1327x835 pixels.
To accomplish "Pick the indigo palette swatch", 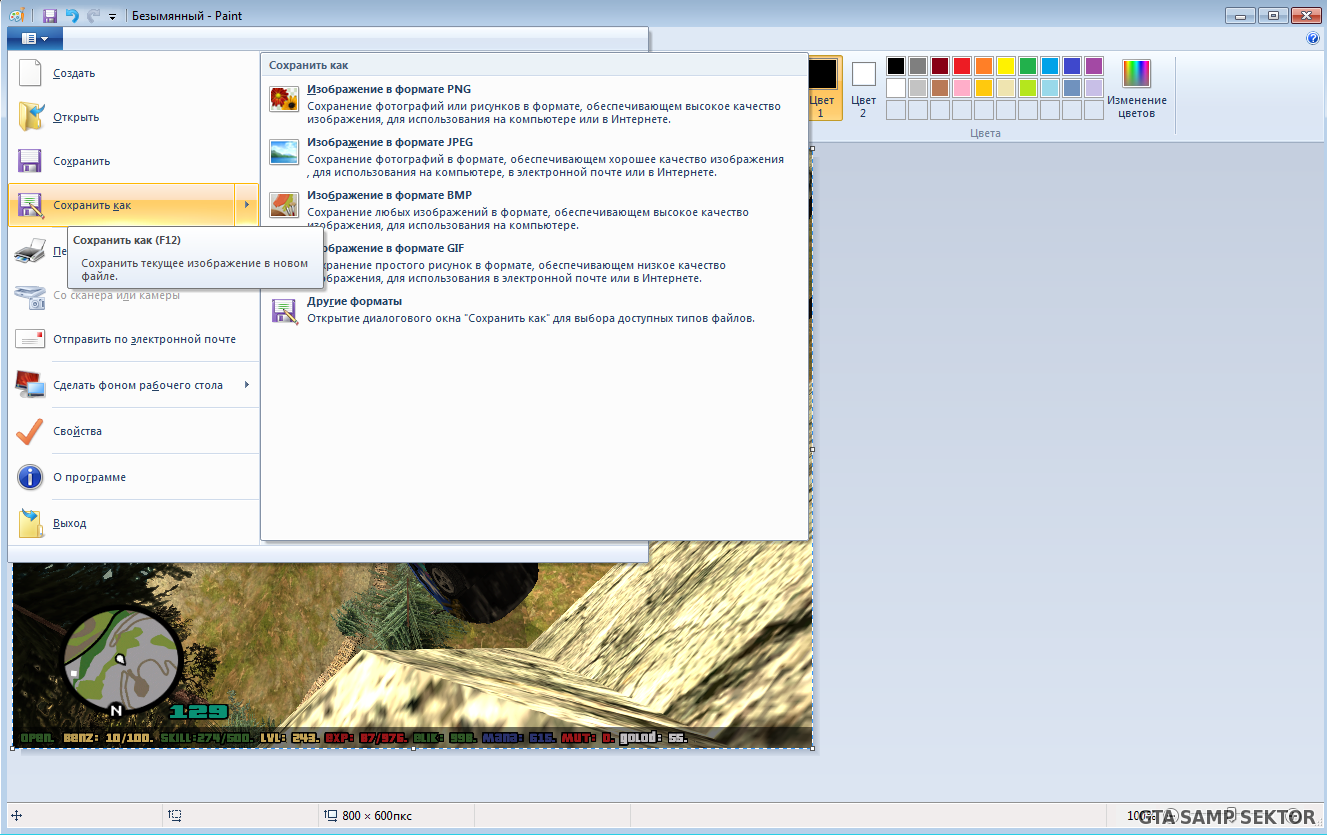I will click(x=1072, y=66).
